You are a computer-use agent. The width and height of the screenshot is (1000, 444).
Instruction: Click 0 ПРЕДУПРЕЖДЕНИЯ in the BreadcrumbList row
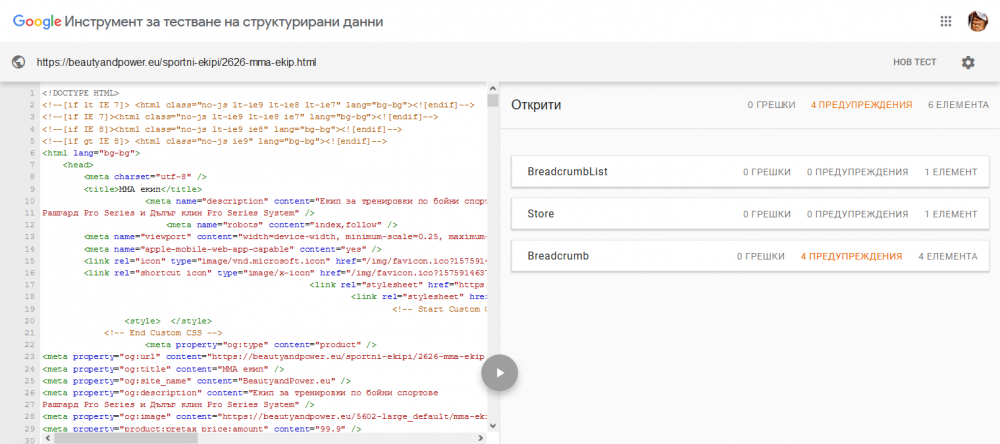[857, 172]
